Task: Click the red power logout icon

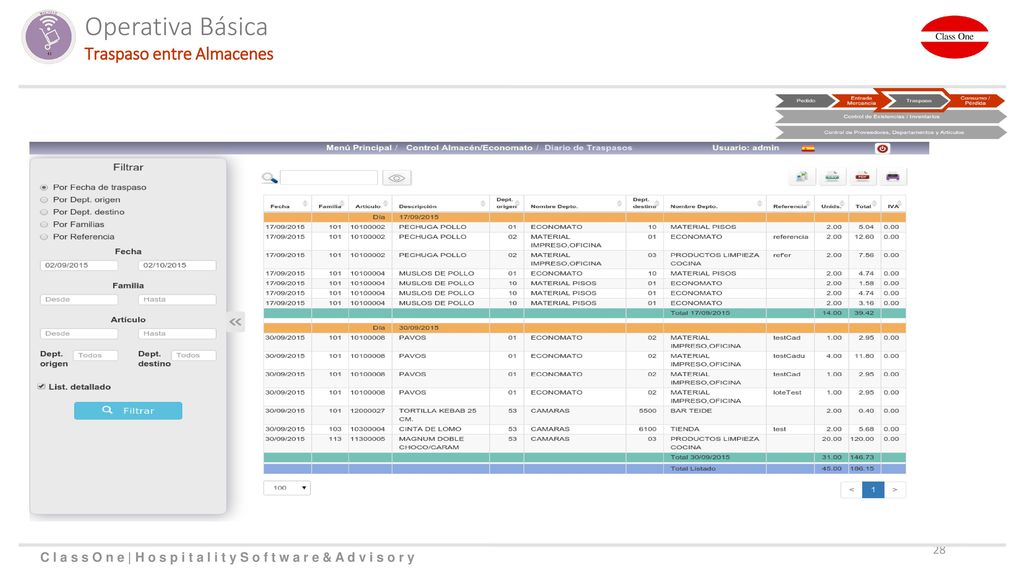Action: pos(882,148)
